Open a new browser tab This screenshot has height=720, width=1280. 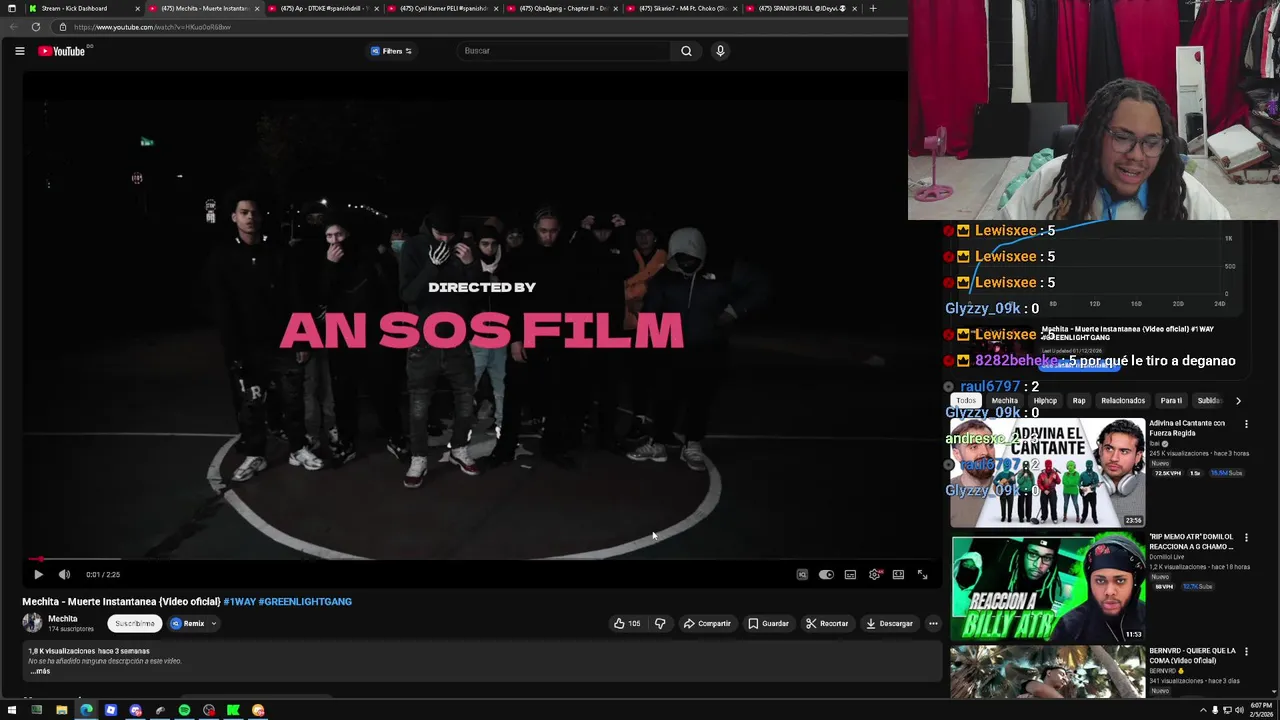873,8
